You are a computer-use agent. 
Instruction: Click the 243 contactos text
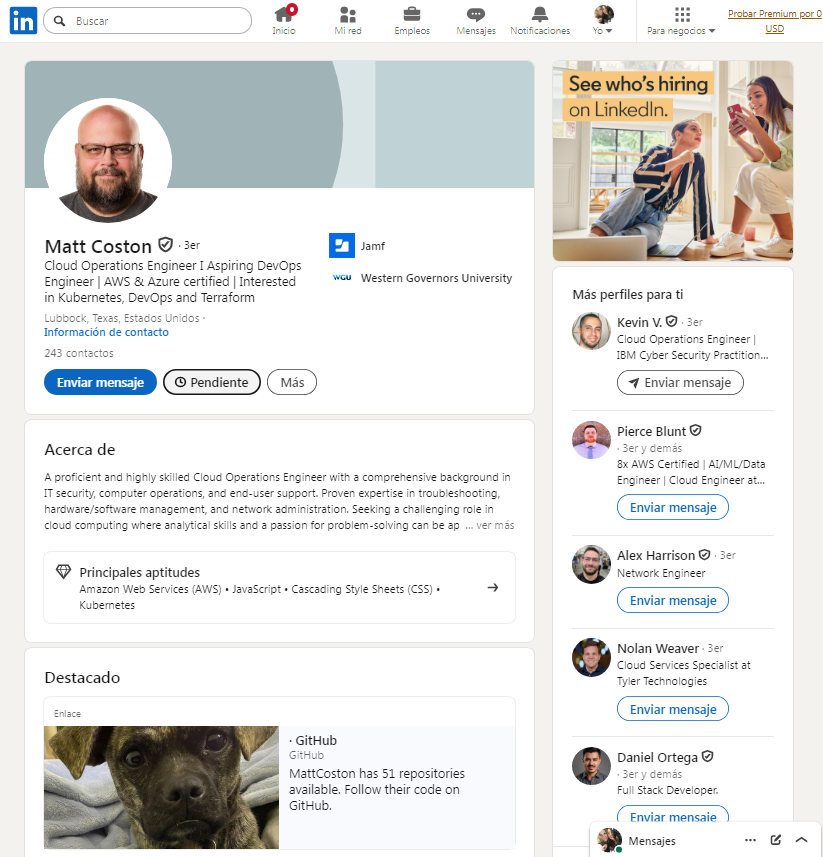pos(79,353)
